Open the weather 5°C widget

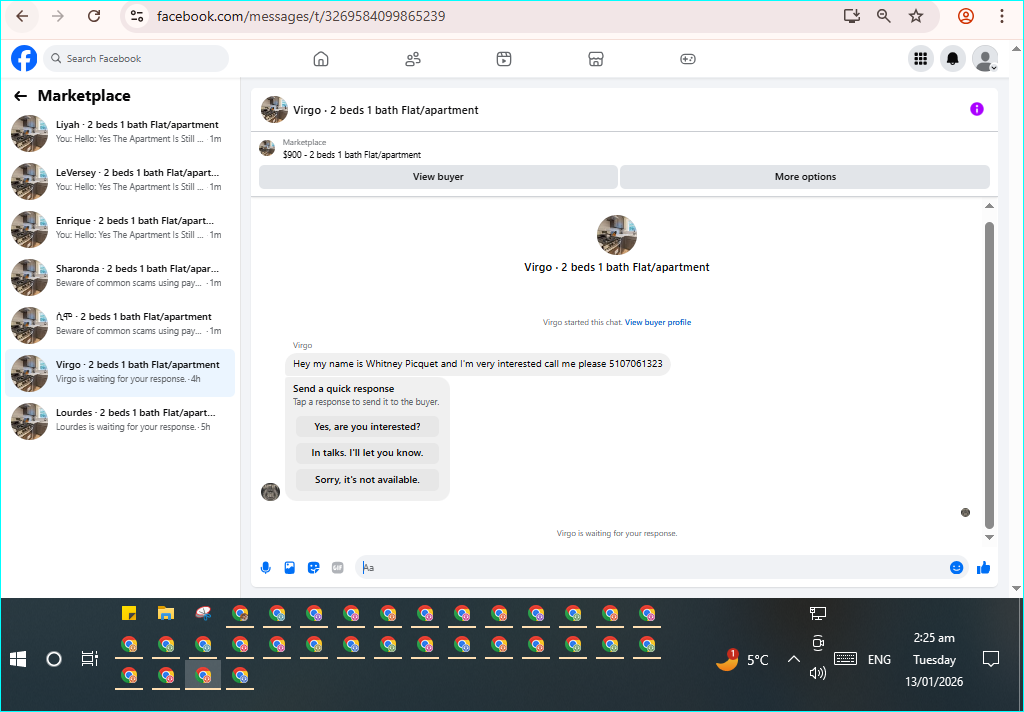(743, 660)
